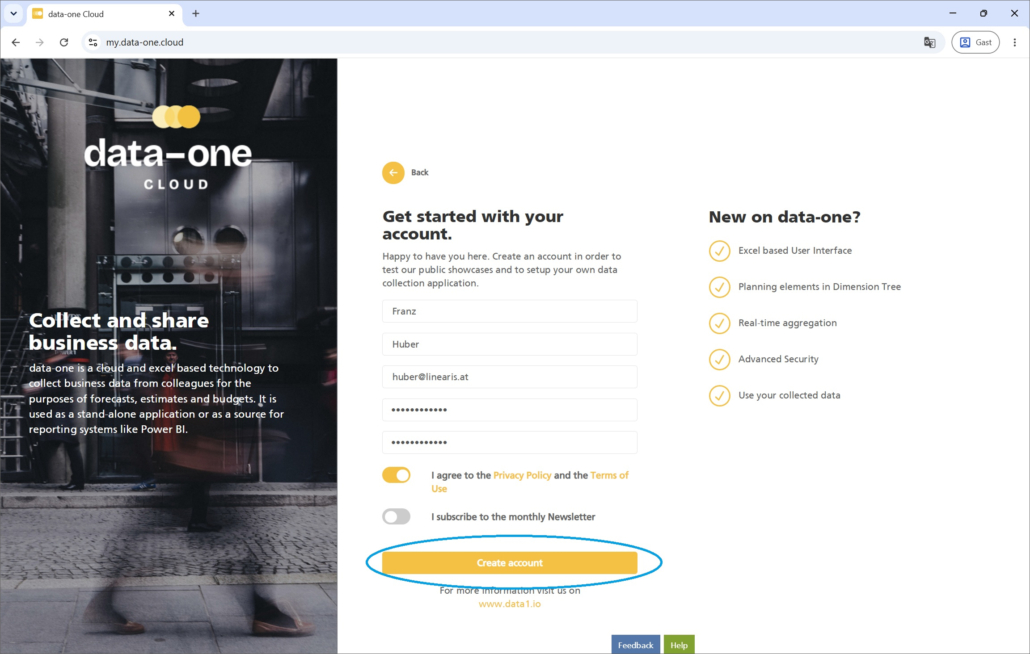Click the checkmark icon next to Advanced Security
Image resolution: width=1030 pixels, height=654 pixels.
pyautogui.click(x=719, y=359)
